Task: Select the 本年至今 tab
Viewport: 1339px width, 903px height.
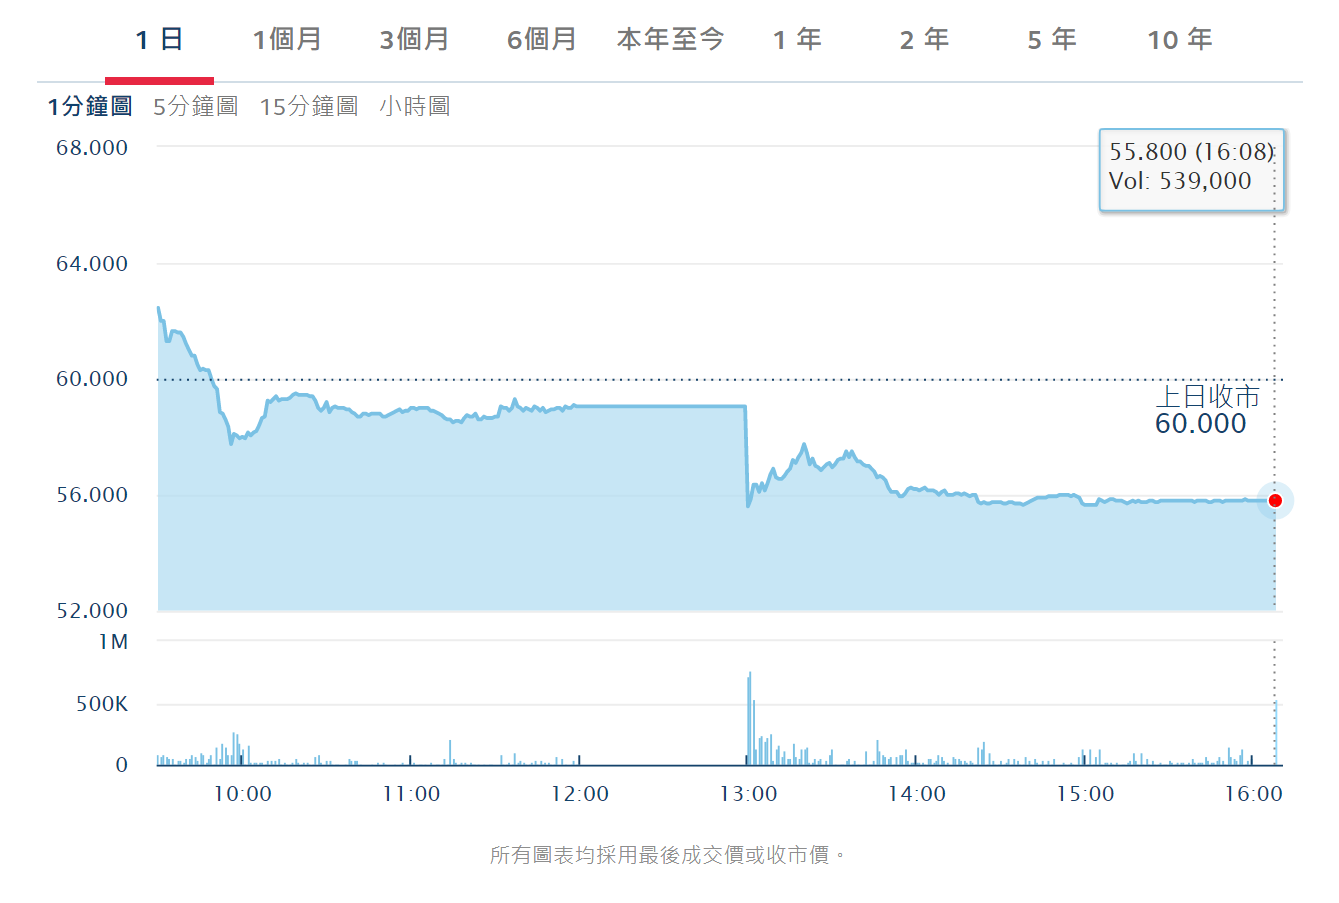Action: coord(670,40)
